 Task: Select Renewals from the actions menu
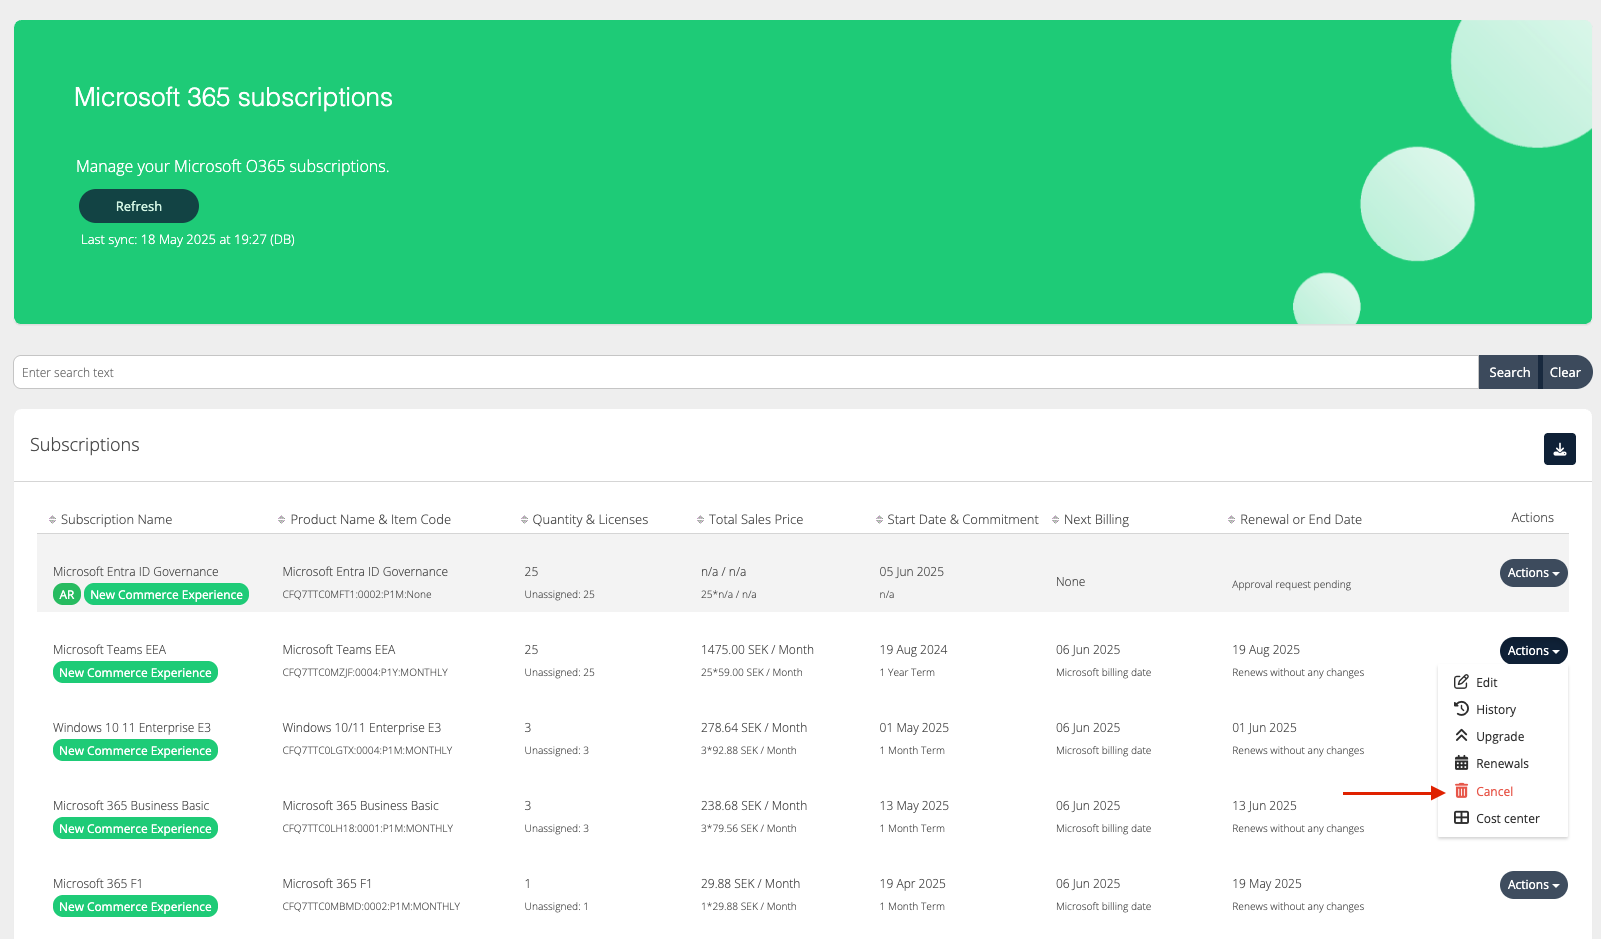tap(1502, 764)
